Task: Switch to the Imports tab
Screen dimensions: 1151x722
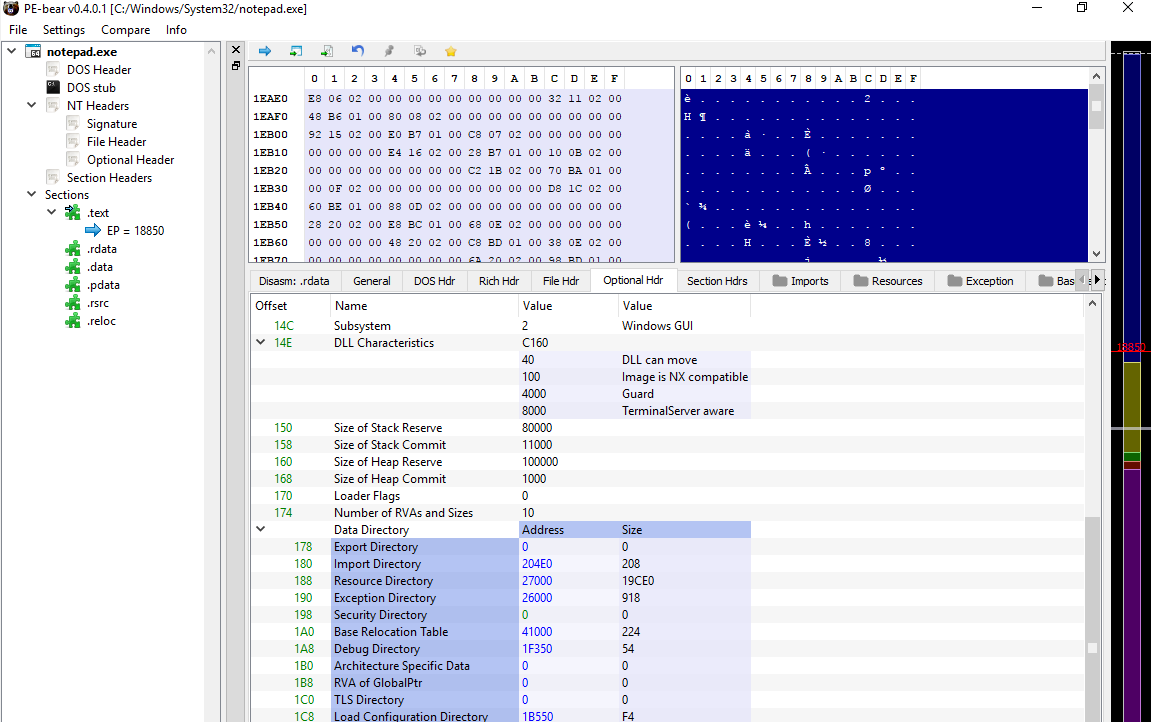Action: [x=799, y=281]
